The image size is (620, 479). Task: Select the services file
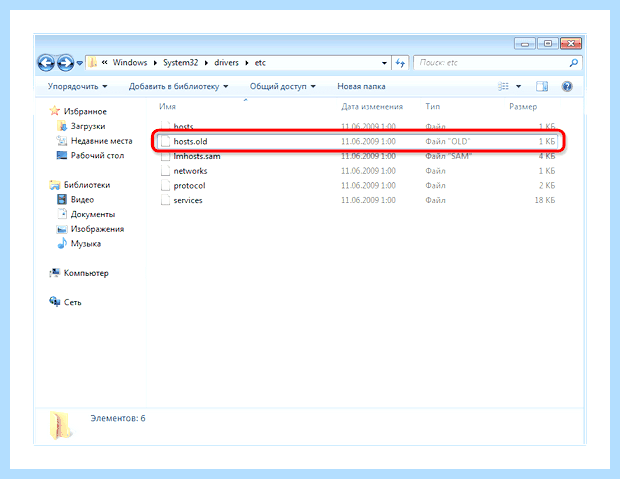(358, 200)
